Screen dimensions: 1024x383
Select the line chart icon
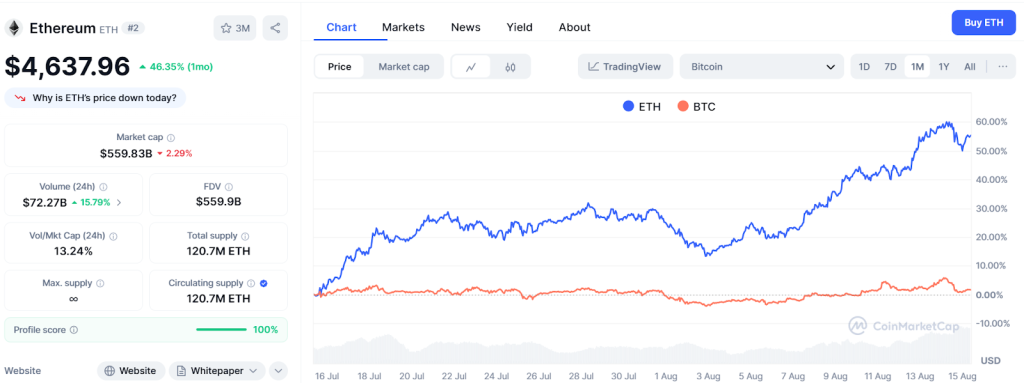[x=471, y=67]
